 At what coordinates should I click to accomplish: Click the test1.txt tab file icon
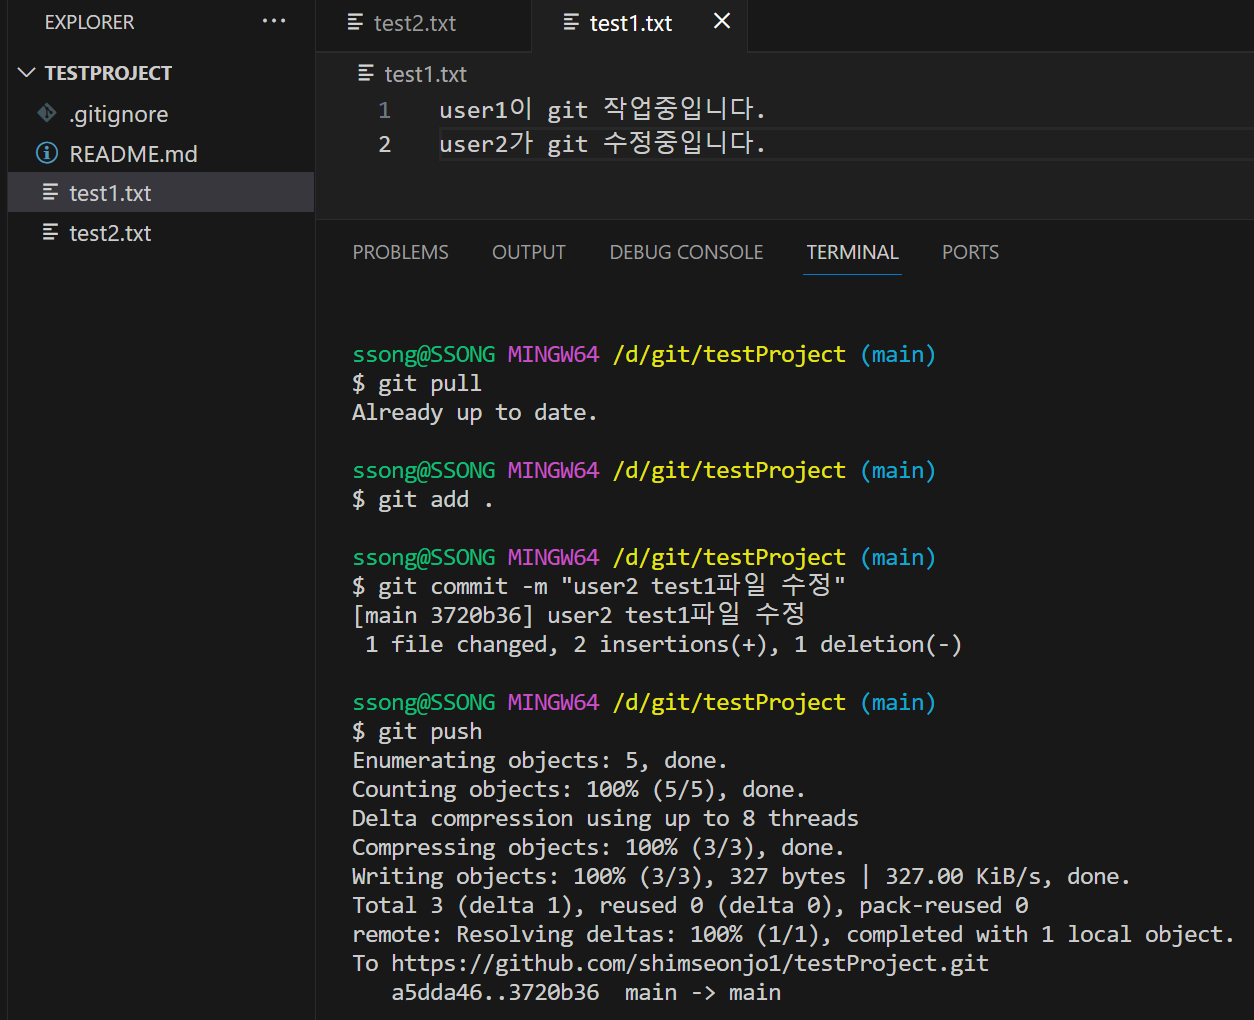pos(571,22)
